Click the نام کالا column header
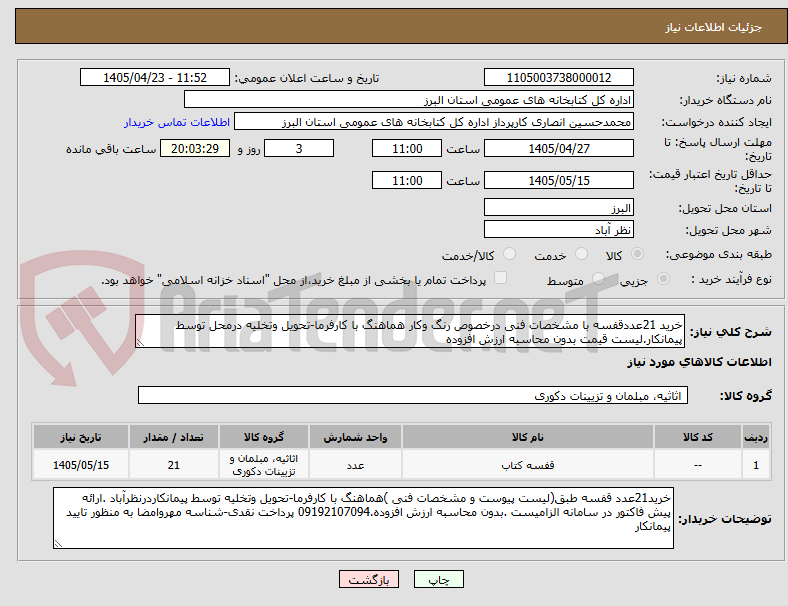Screen dimensions: 788x606 pos(528,437)
